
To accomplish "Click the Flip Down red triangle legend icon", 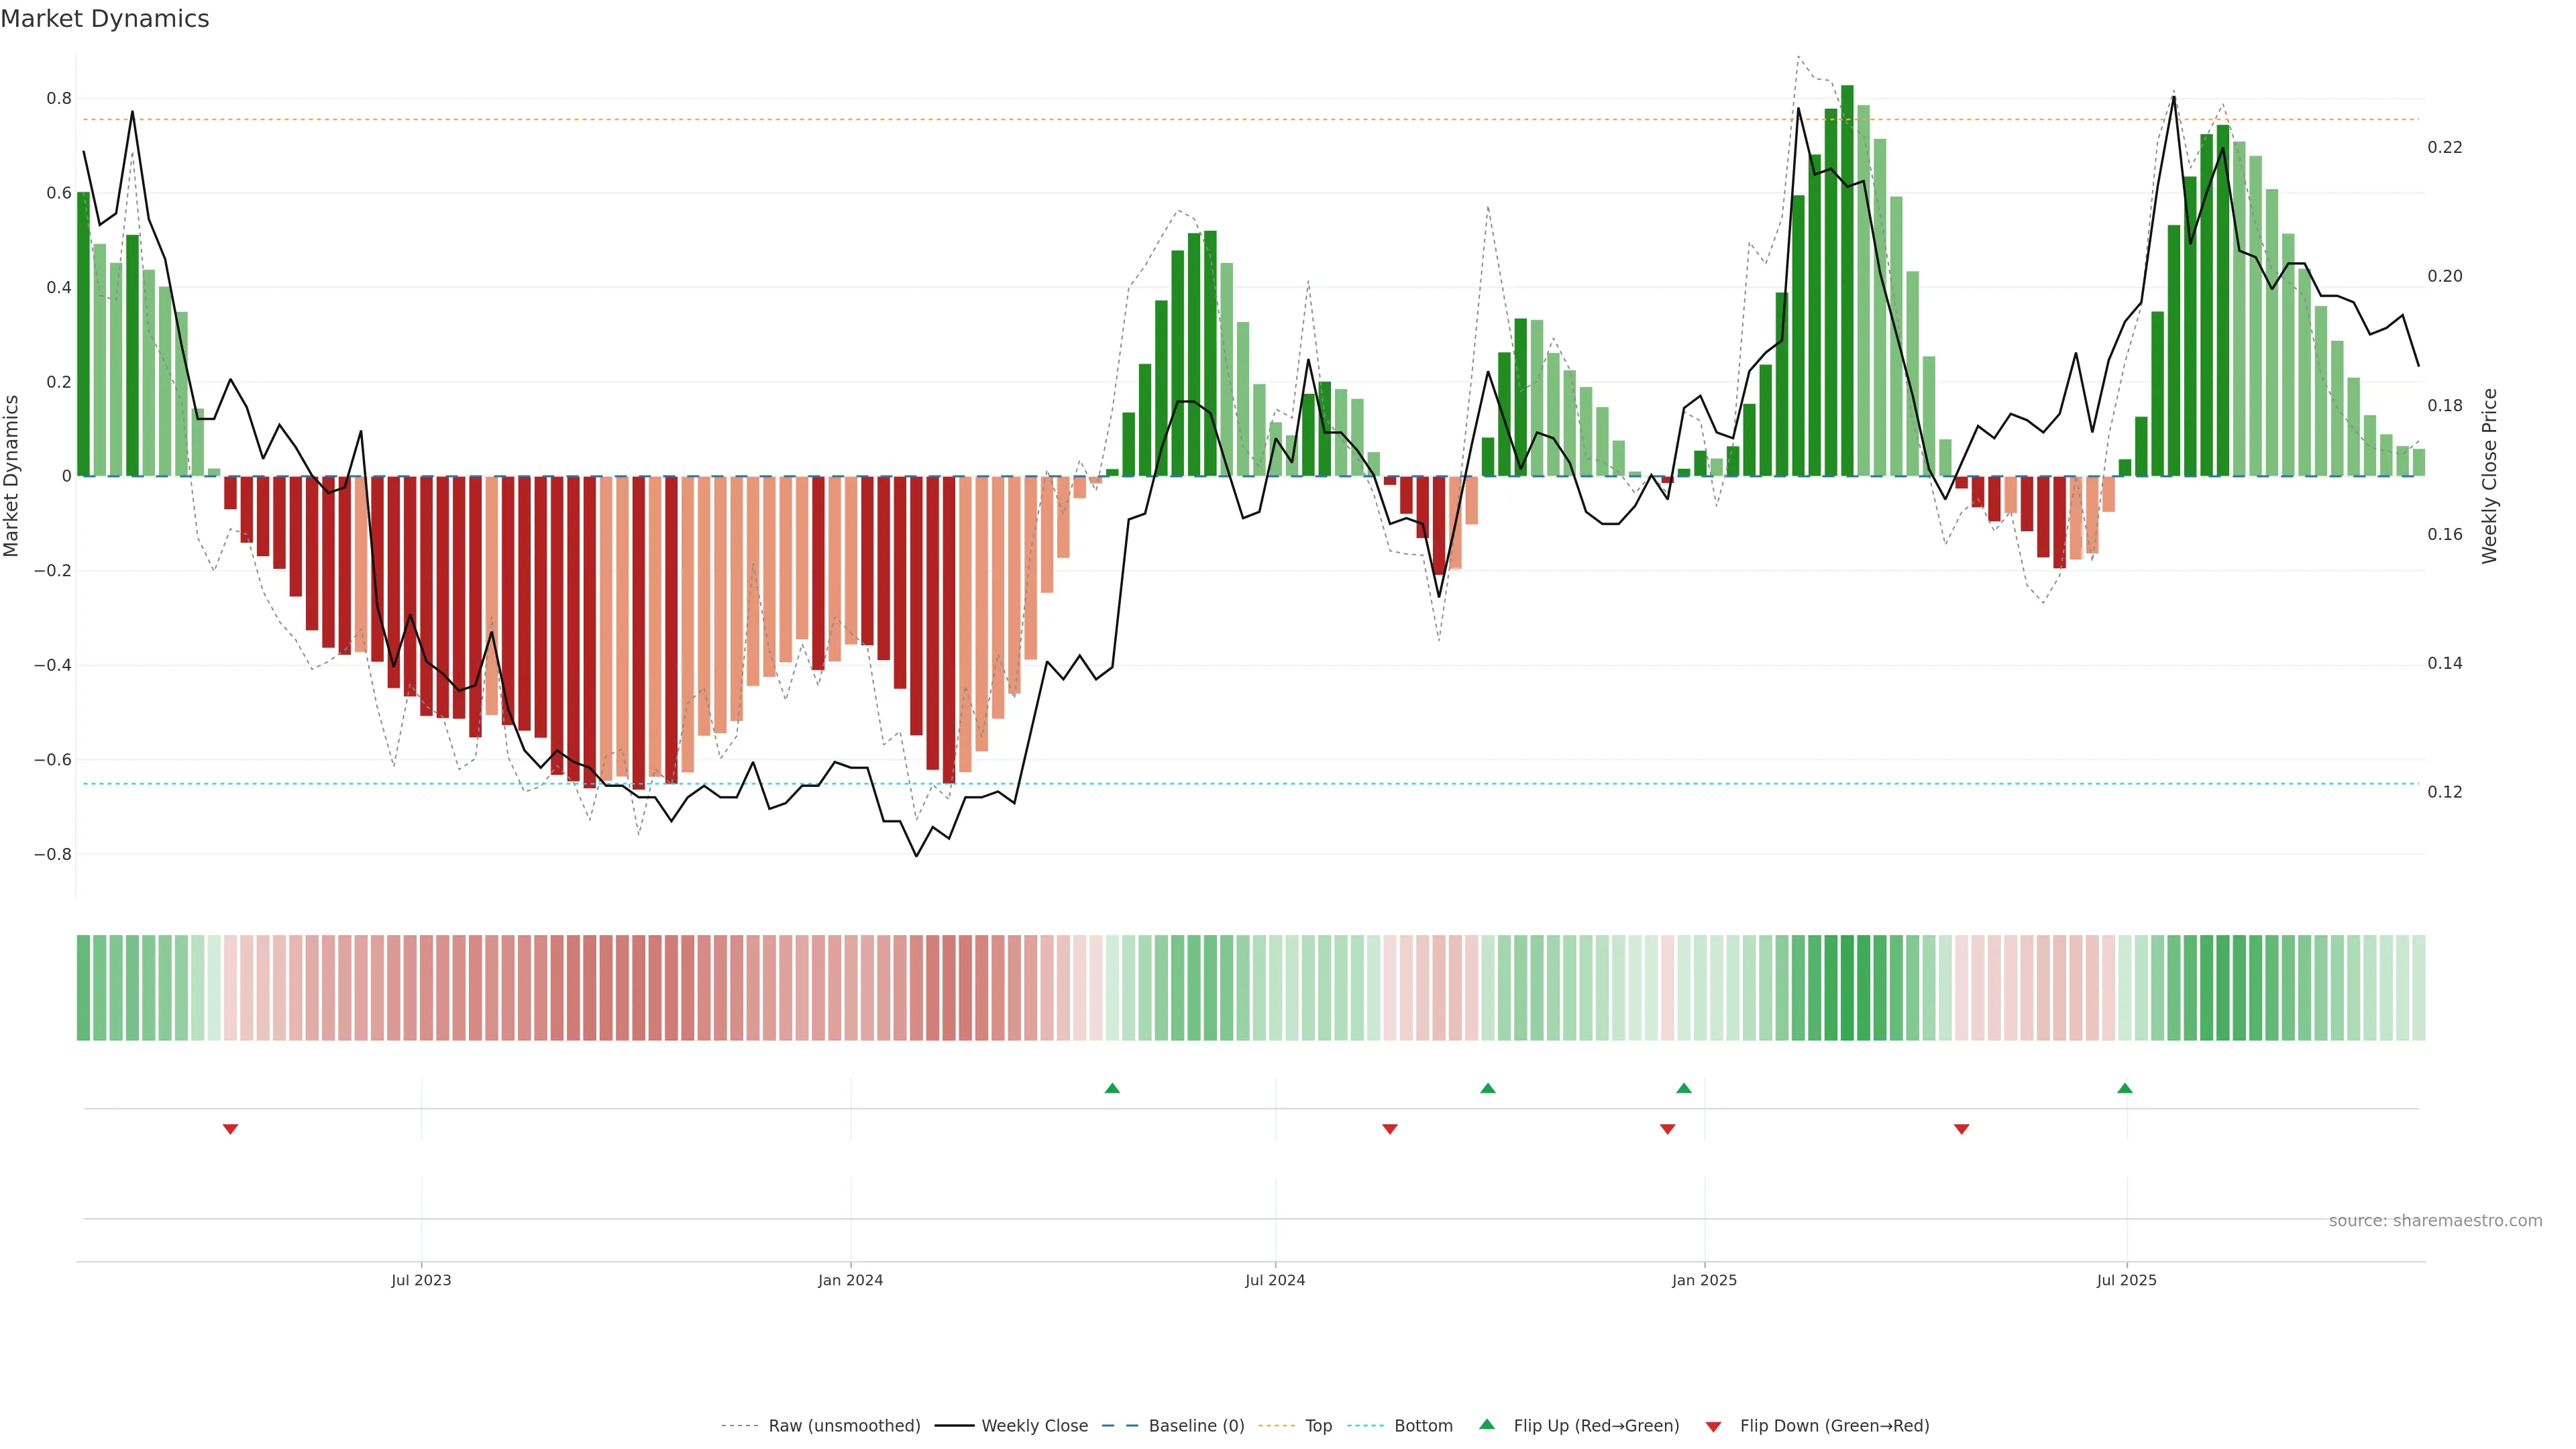I will [x=1713, y=1426].
